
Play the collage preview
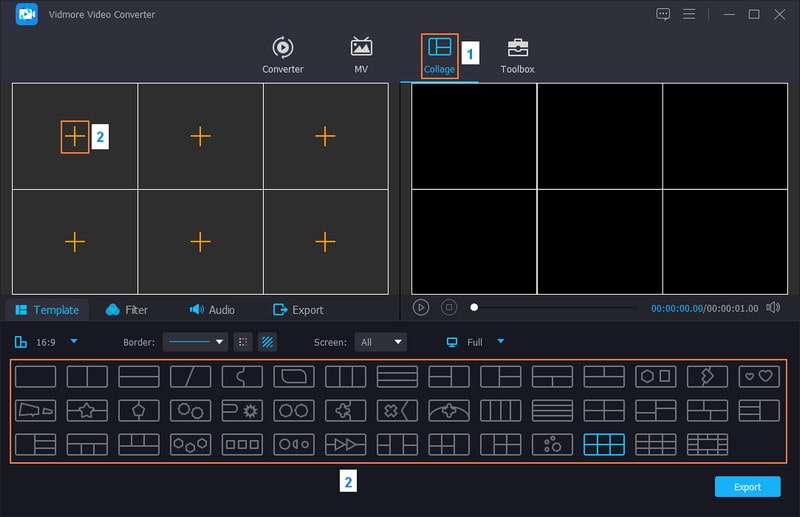point(421,308)
